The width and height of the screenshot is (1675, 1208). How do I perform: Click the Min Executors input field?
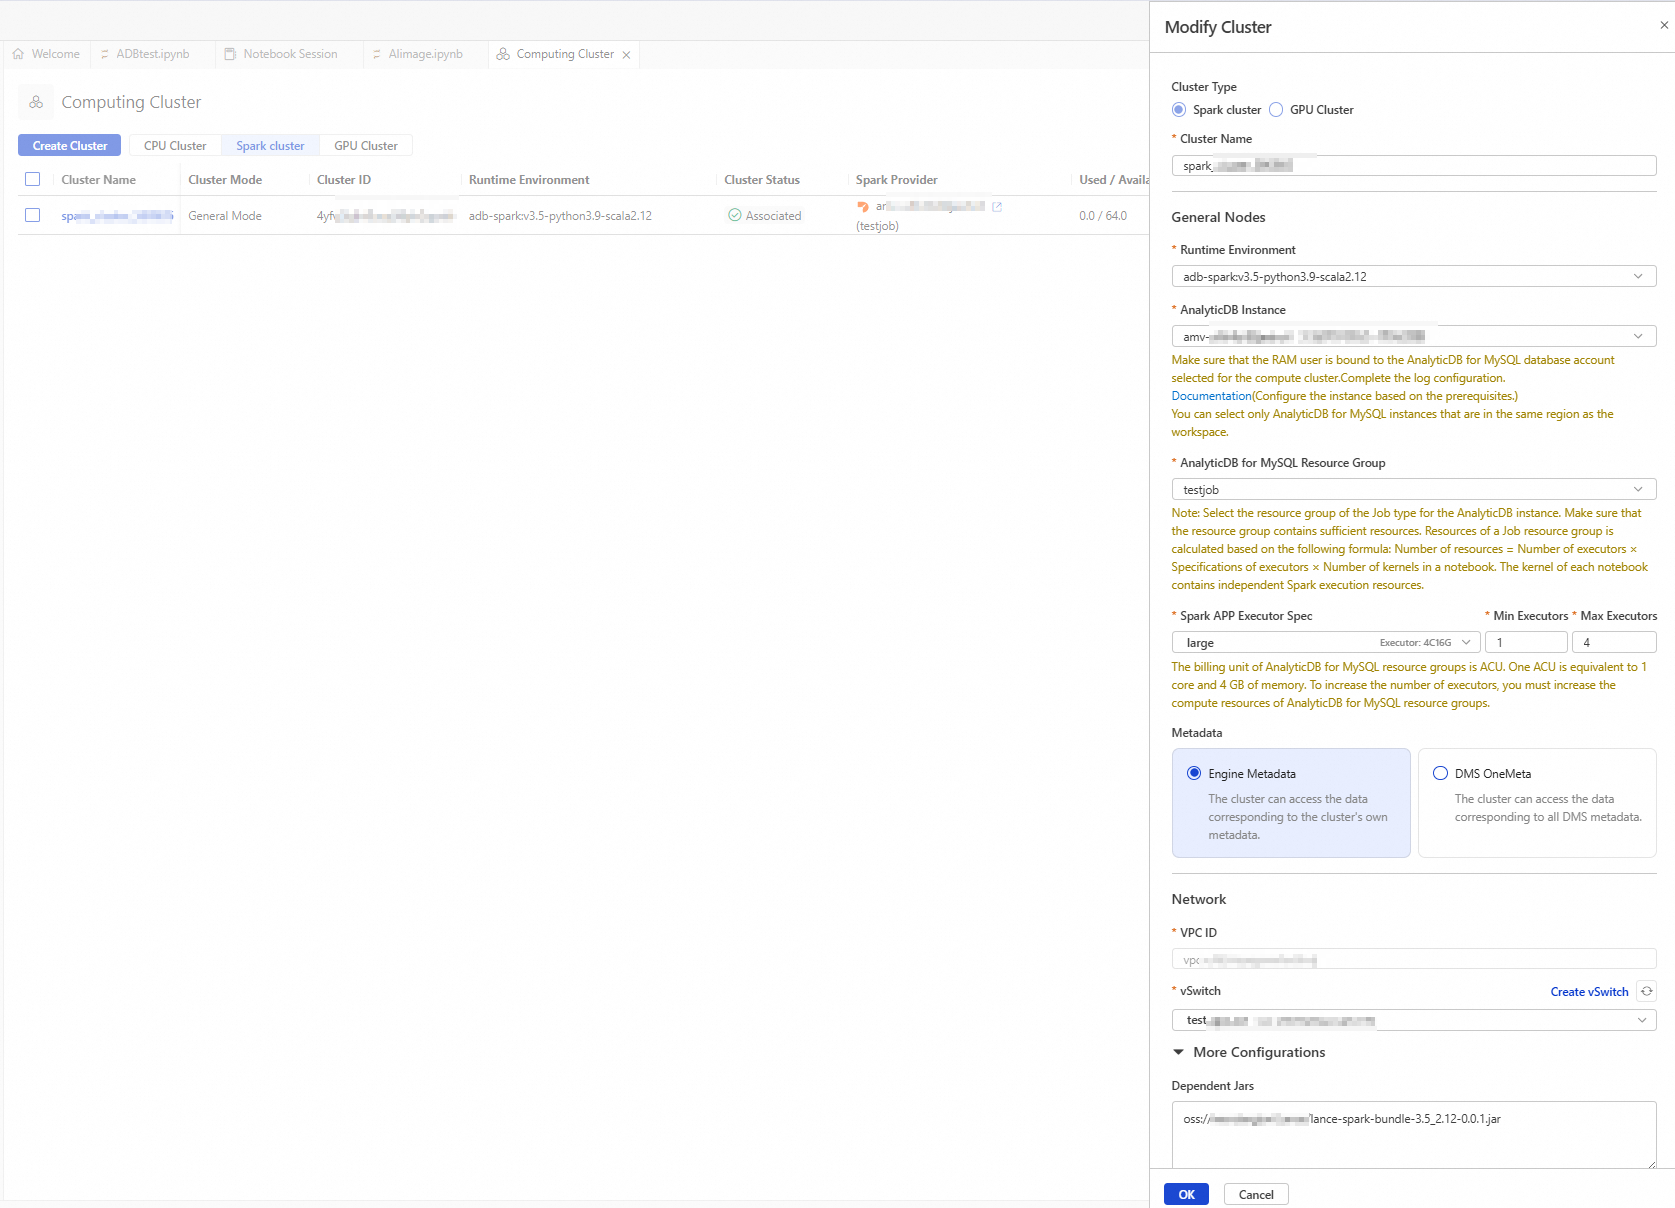coord(1526,642)
